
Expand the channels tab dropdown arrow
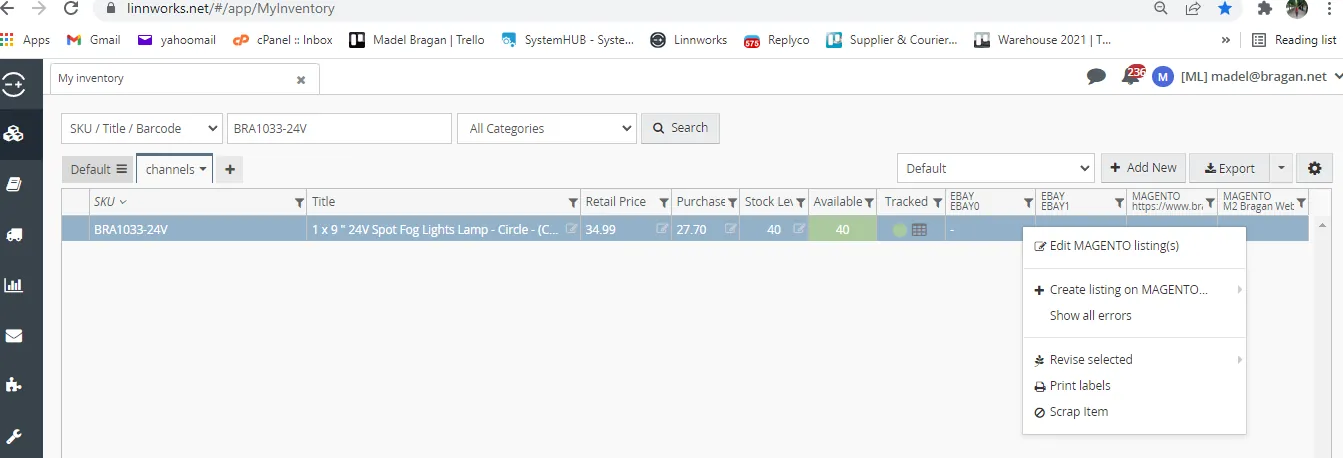[x=203, y=169]
